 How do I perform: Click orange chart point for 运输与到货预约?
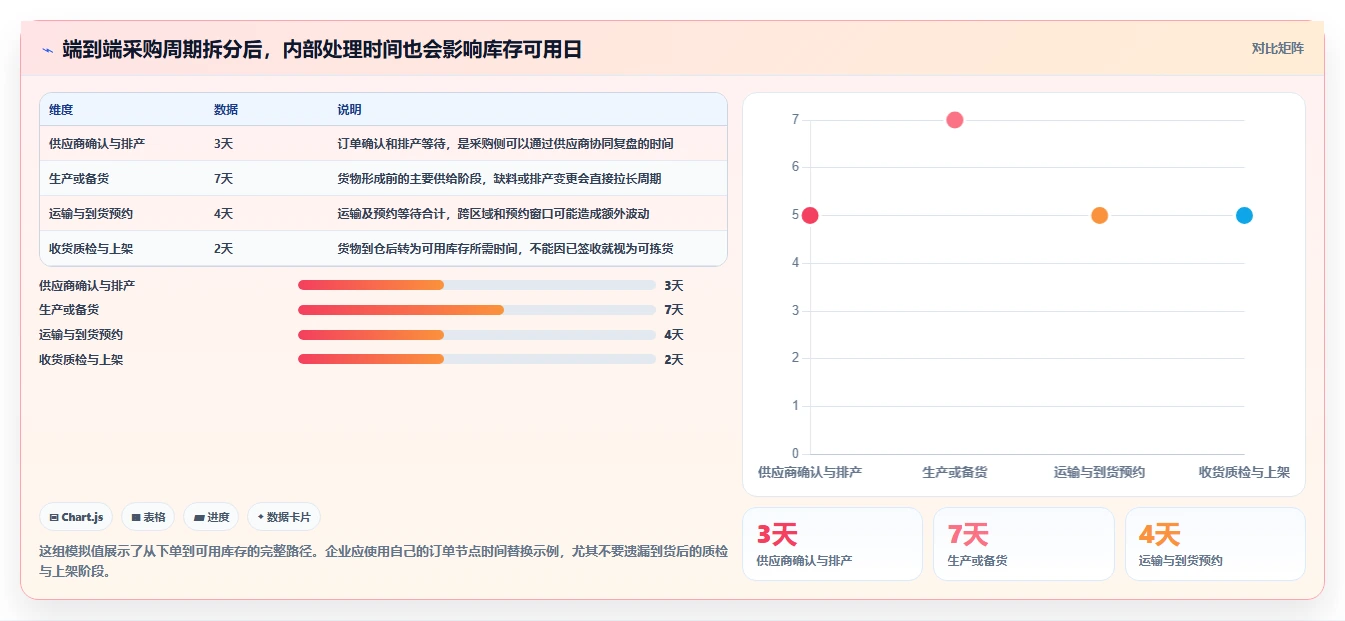pyautogui.click(x=1100, y=215)
